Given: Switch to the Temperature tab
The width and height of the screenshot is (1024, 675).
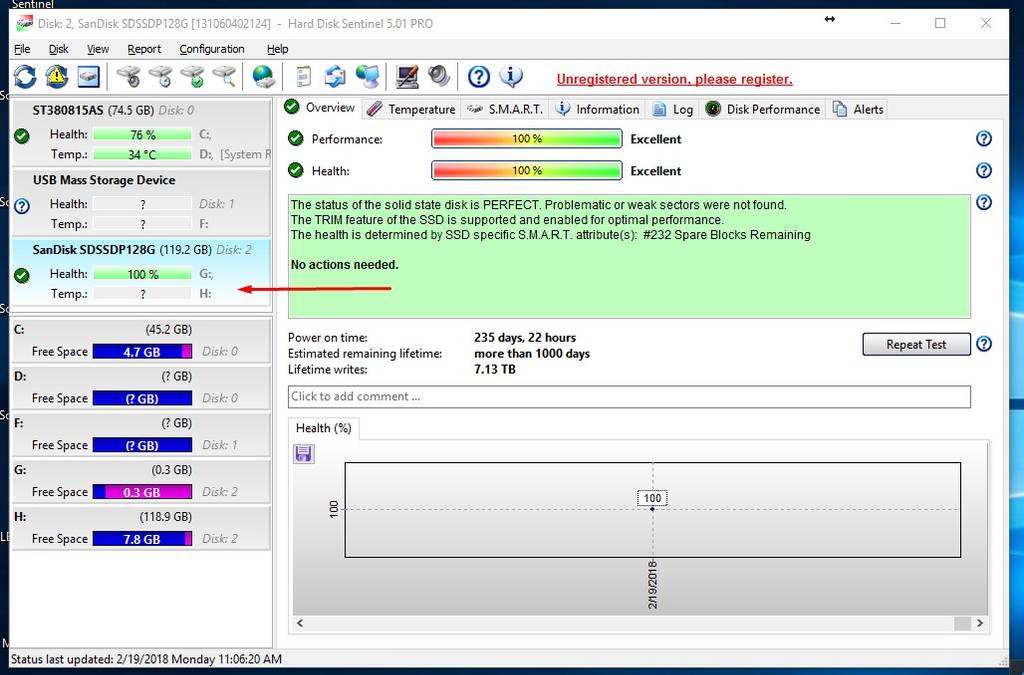Looking at the screenshot, I should (411, 109).
